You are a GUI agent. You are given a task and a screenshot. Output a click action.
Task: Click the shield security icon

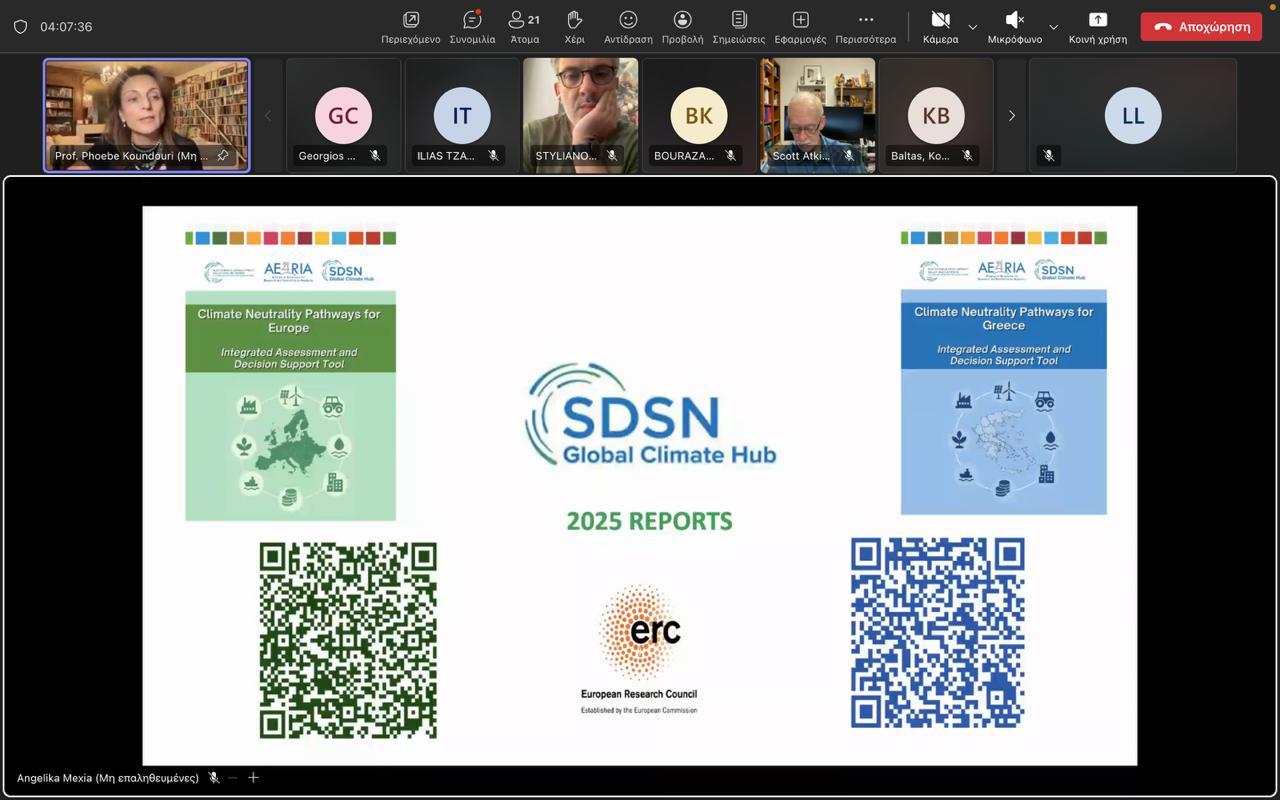pos(20,27)
